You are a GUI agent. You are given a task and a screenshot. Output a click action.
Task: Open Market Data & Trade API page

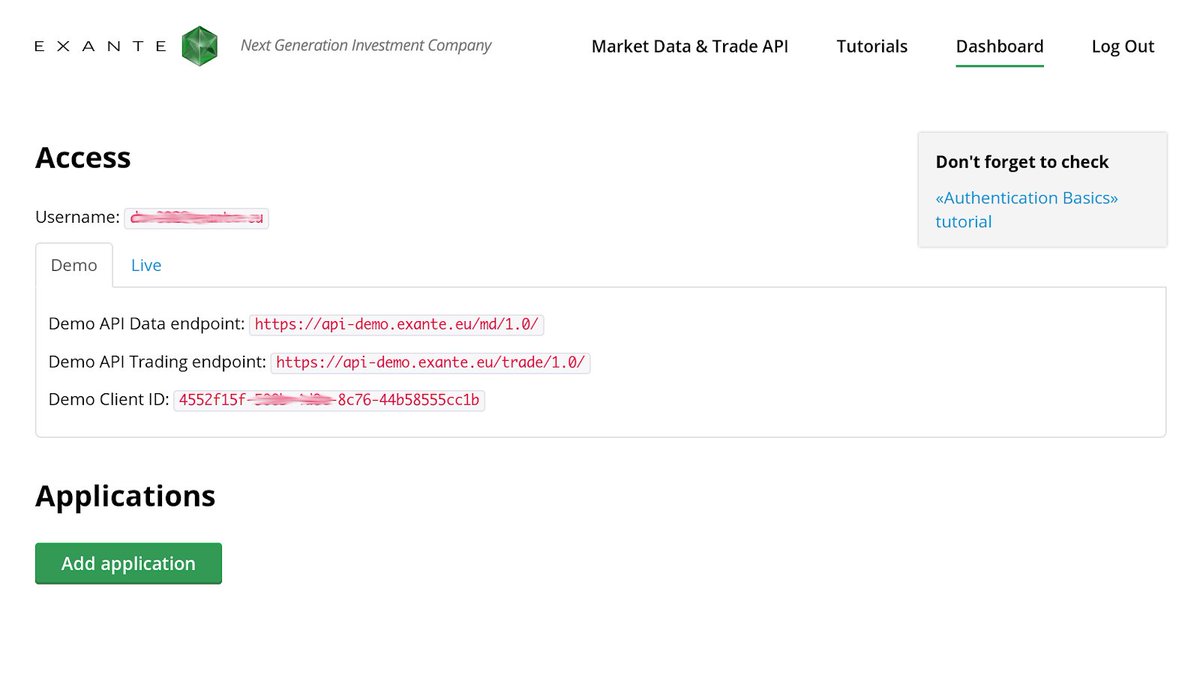689,46
